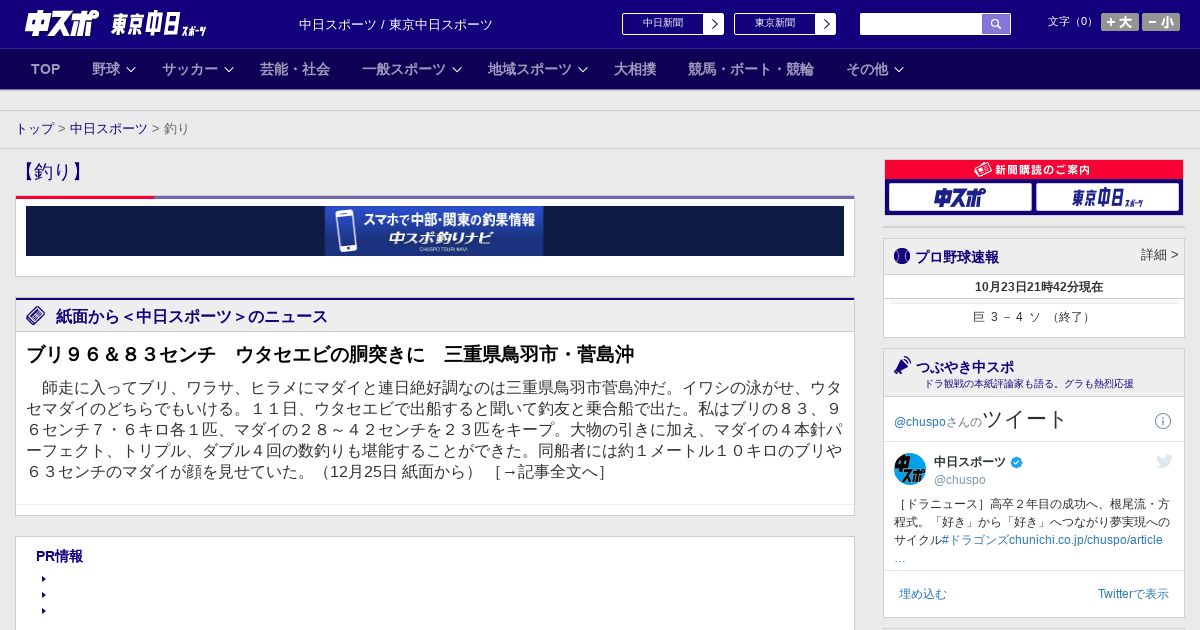Image resolution: width=1200 pixels, height=630 pixels.
Task: Click the Twitterで表示 link
Action: pos(1133,594)
